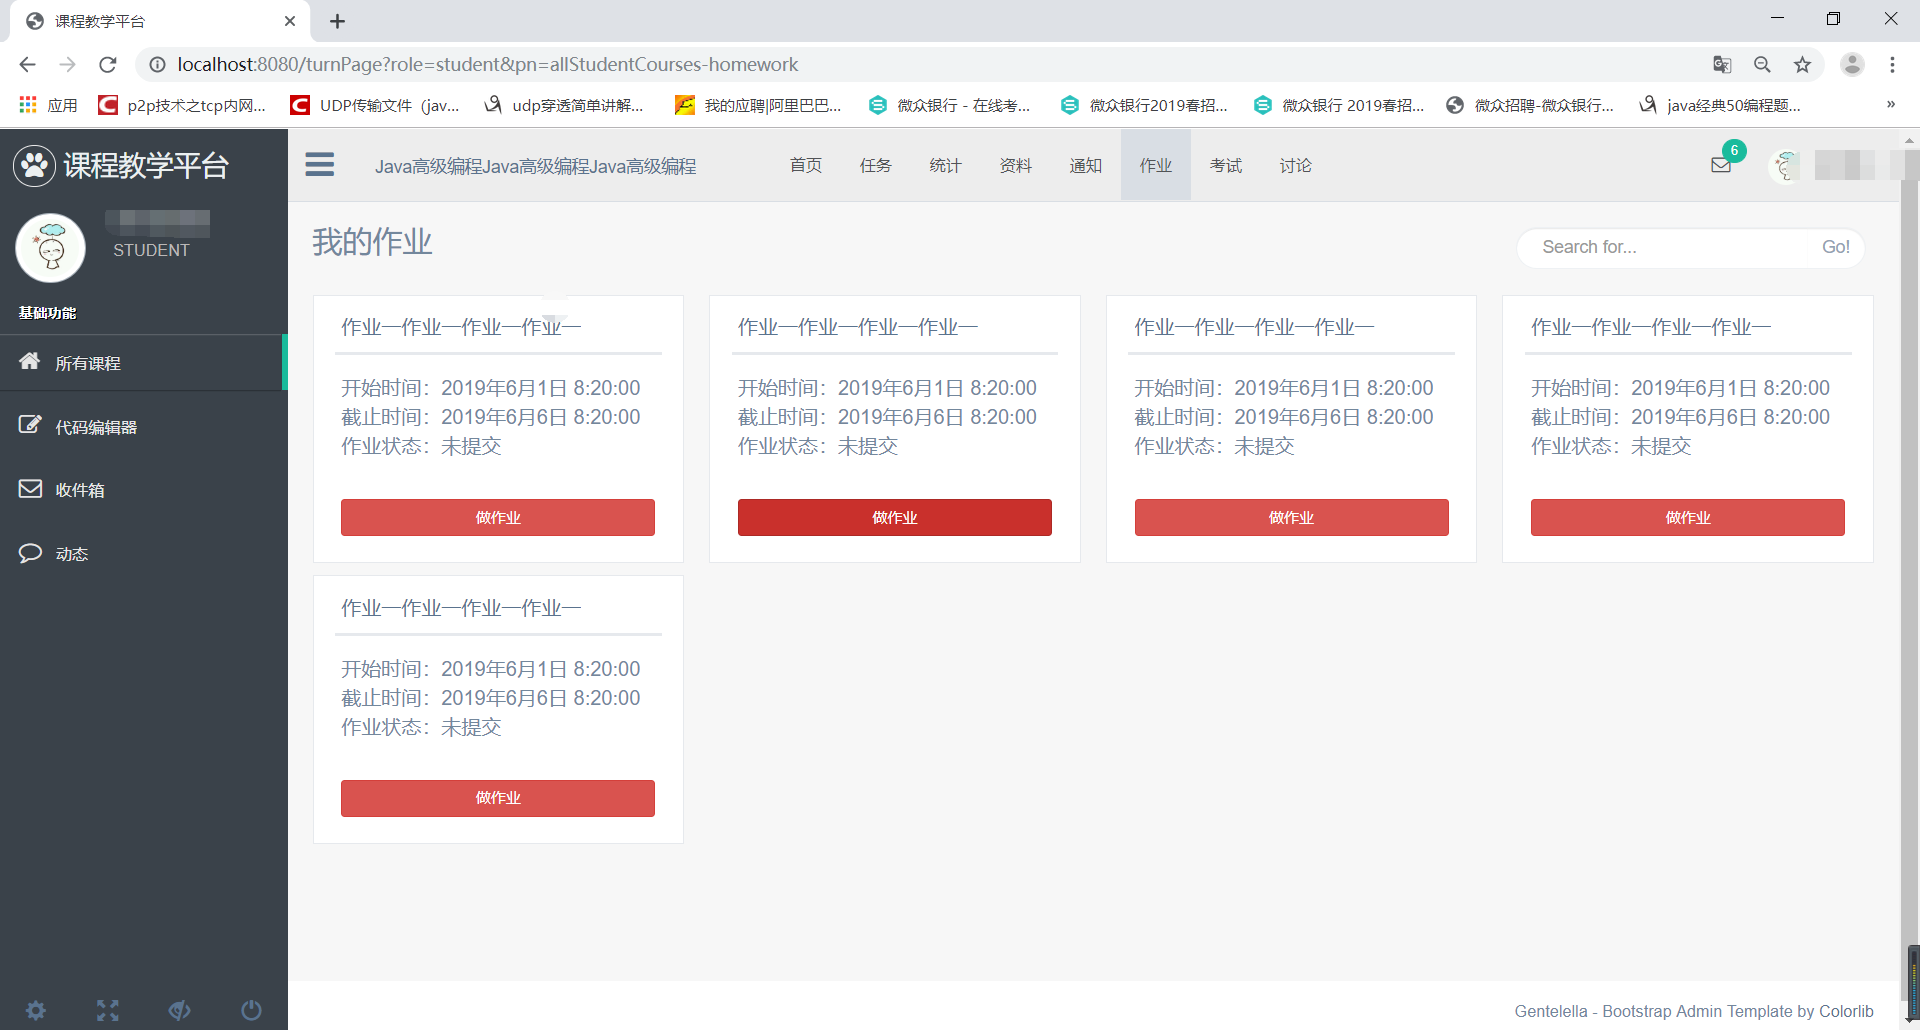The width and height of the screenshot is (1920, 1030).
Task: Click the zoom magnifier icon in address bar
Action: click(x=1762, y=64)
